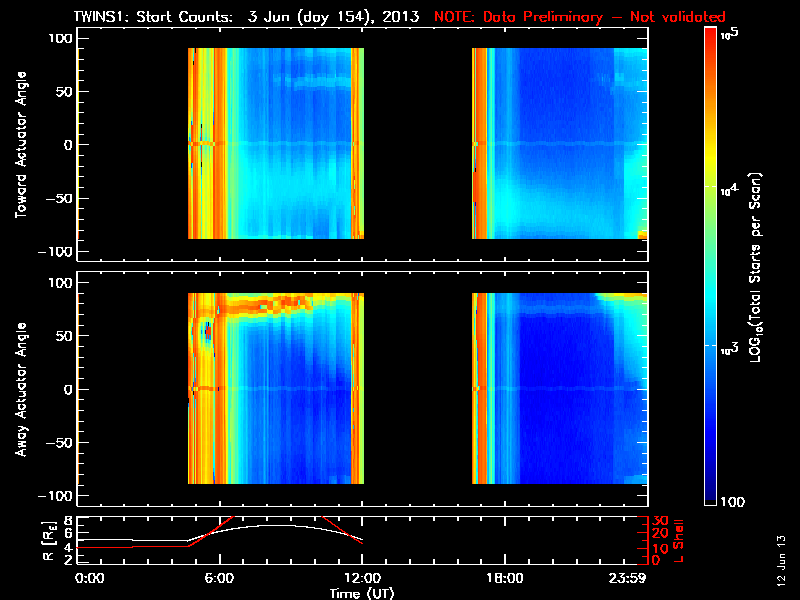Click the '10^5' label on the color bar
The image size is (800, 600).
[x=730, y=34]
